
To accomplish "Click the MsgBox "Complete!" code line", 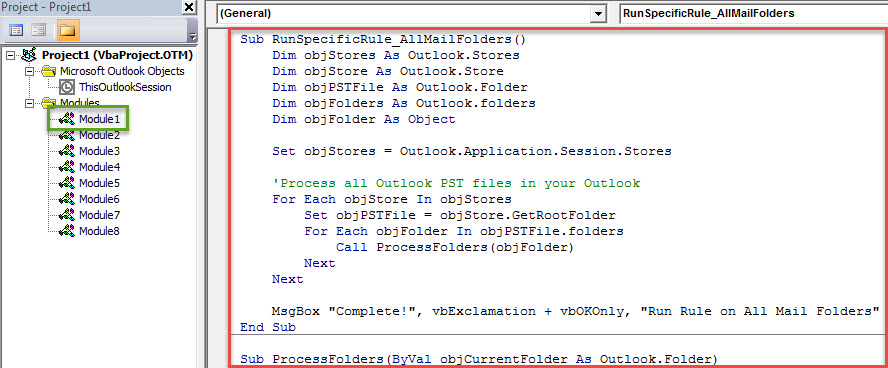I will pos(576,311).
